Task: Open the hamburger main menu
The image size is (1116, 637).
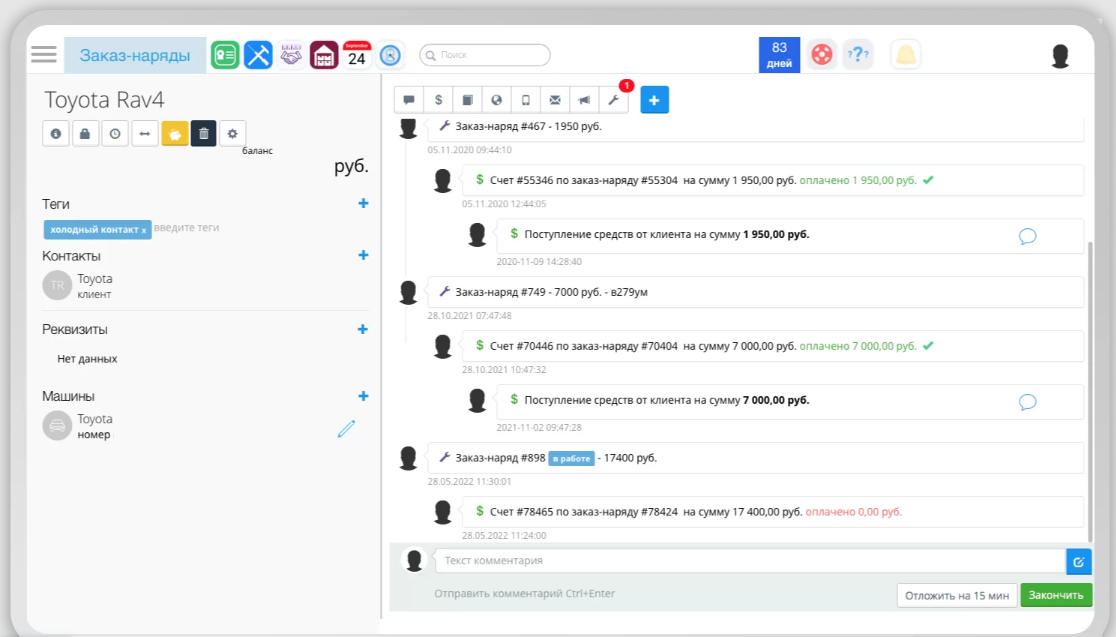Action: point(43,54)
